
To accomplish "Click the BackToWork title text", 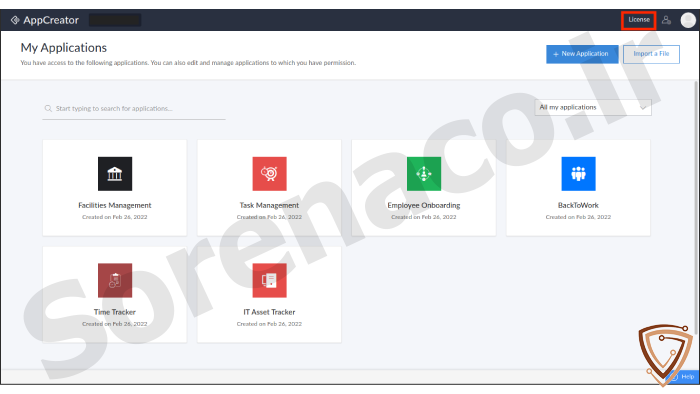I will point(578,205).
